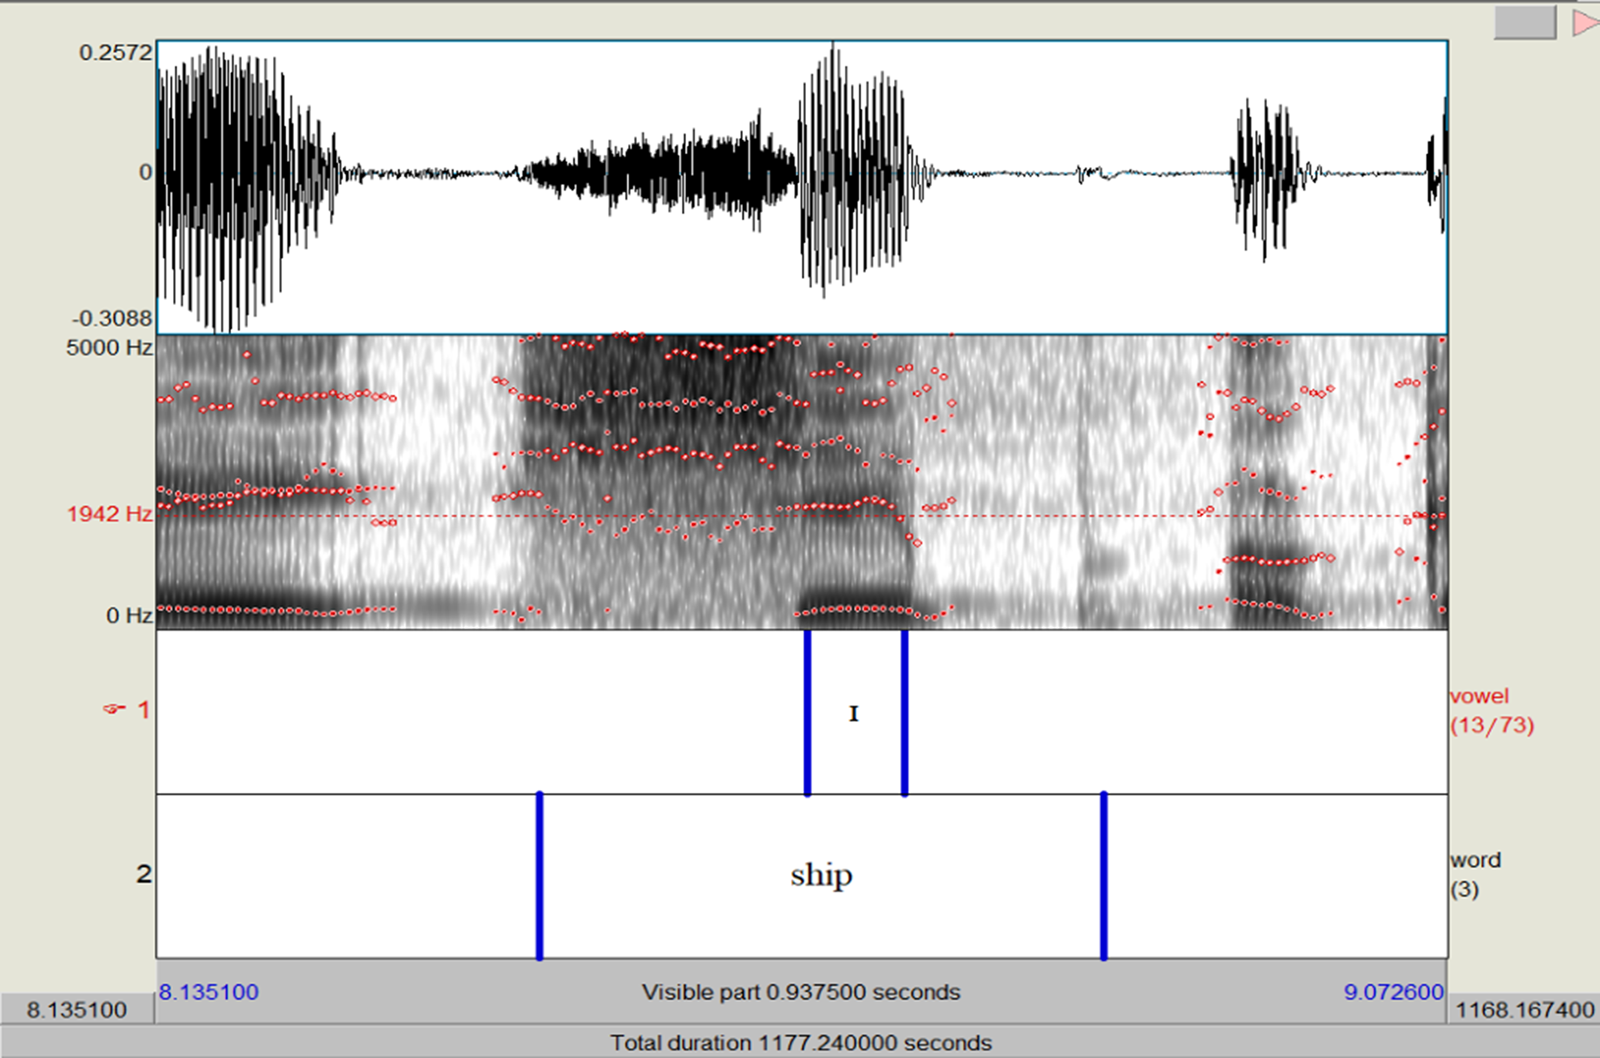Play the 'Total duration 1177.240000 seconds' bar

(800, 1042)
